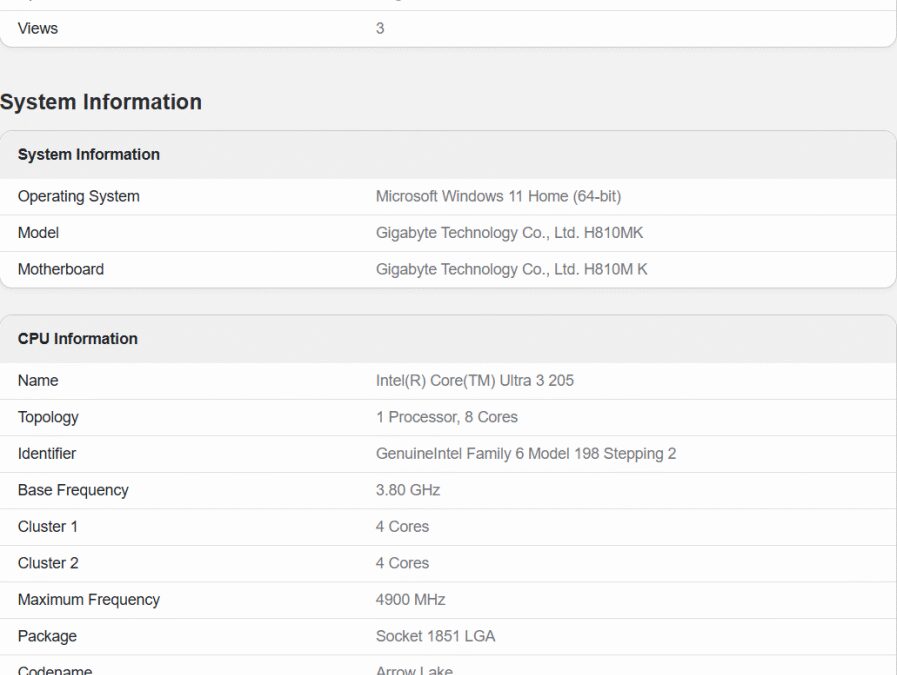Screen dimensions: 897x675
Task: Click the Microsoft Windows 11 Home value
Action: pos(498,196)
